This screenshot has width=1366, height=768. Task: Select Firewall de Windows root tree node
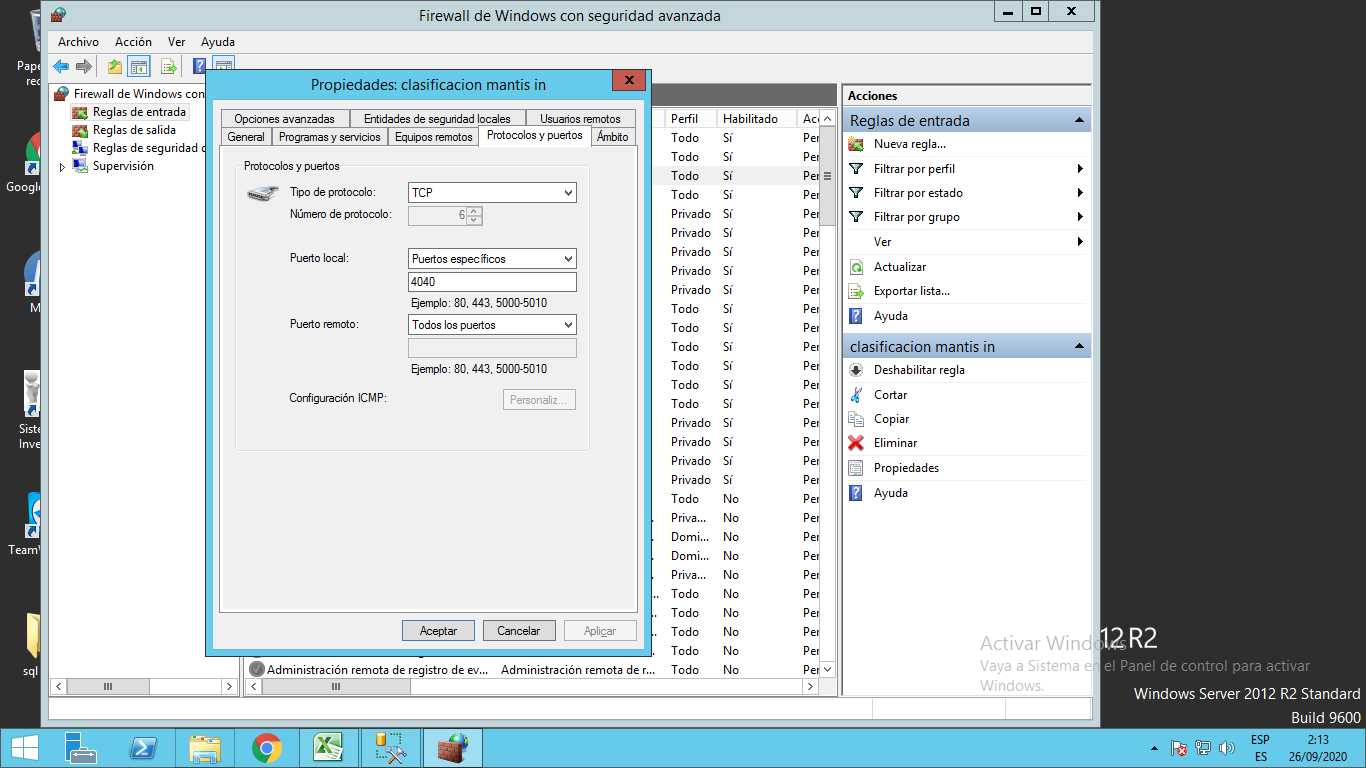pos(129,94)
